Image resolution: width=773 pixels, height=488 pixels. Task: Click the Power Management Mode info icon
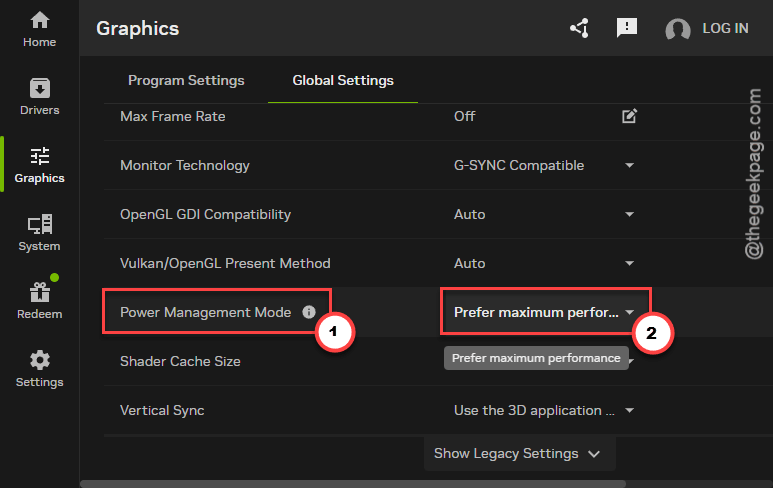tap(309, 312)
